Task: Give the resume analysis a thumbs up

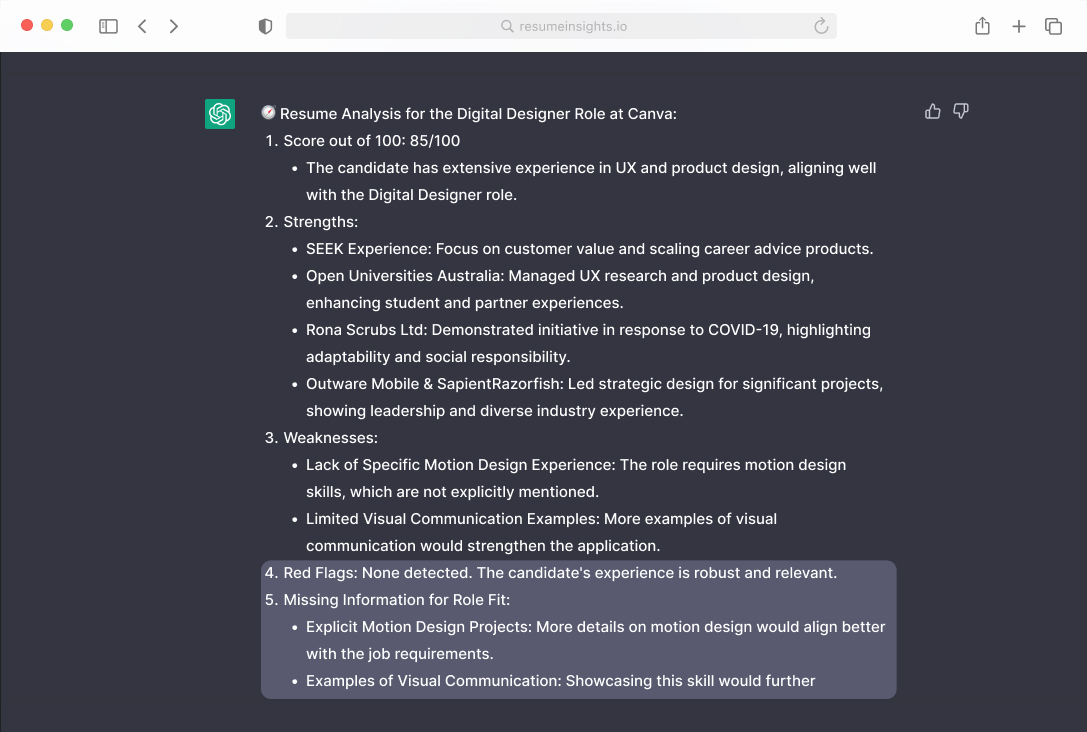Action: click(933, 111)
